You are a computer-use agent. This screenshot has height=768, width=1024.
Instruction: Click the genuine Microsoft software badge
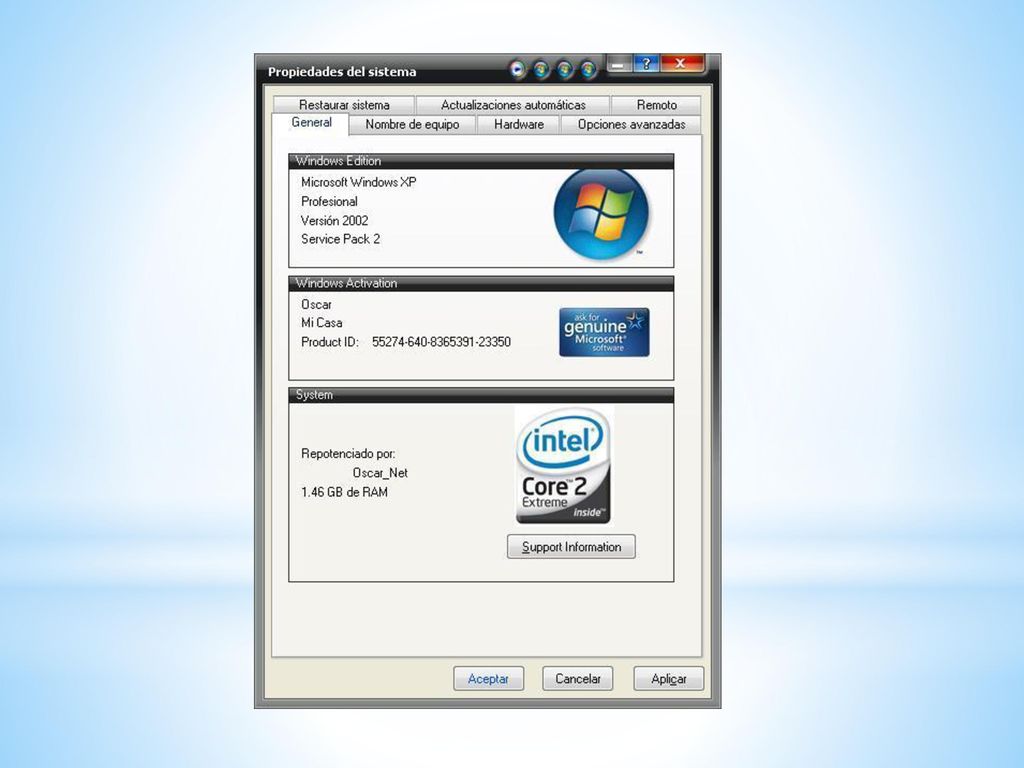point(604,332)
